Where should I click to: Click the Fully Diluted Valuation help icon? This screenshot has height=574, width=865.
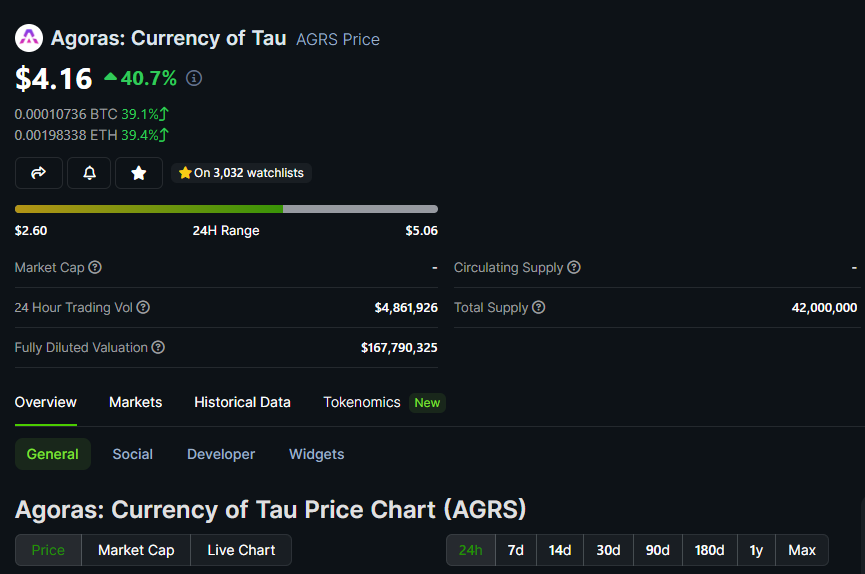pyautogui.click(x=158, y=347)
